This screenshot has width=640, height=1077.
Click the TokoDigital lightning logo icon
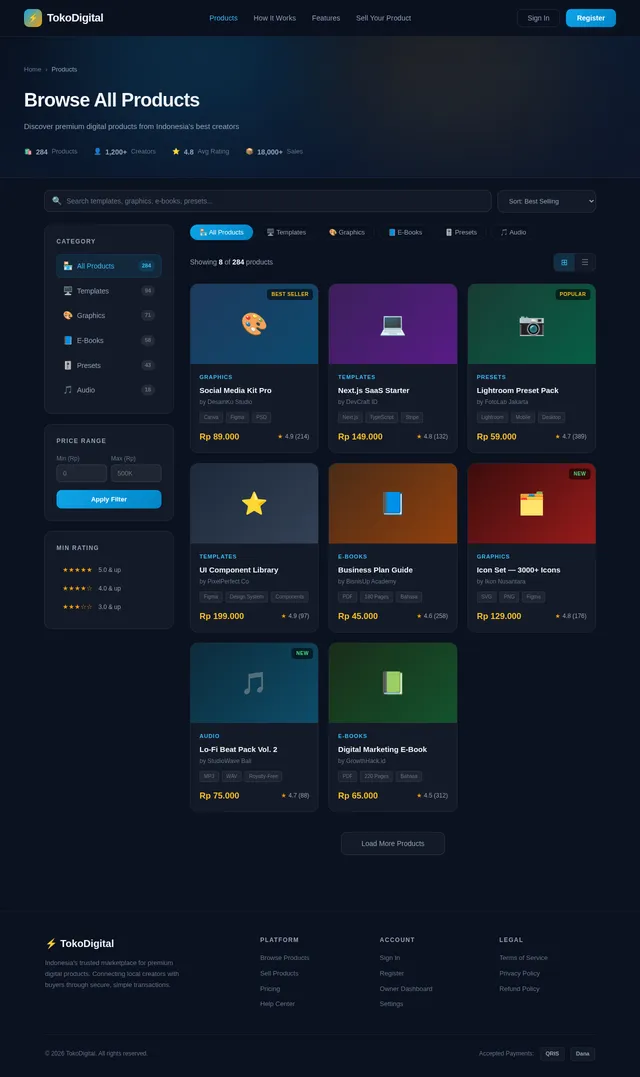pyautogui.click(x=33, y=18)
